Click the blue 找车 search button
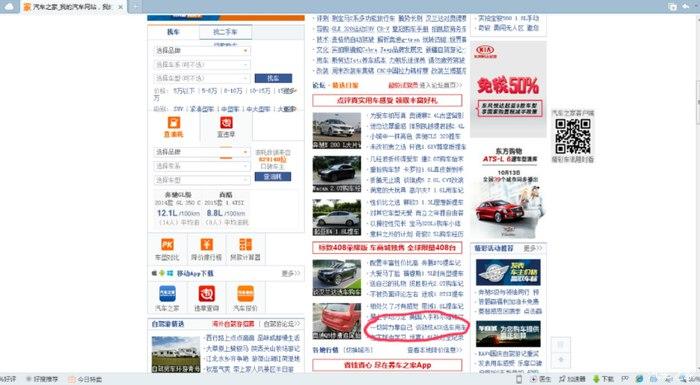The height and width of the screenshot is (385, 700). 273,78
